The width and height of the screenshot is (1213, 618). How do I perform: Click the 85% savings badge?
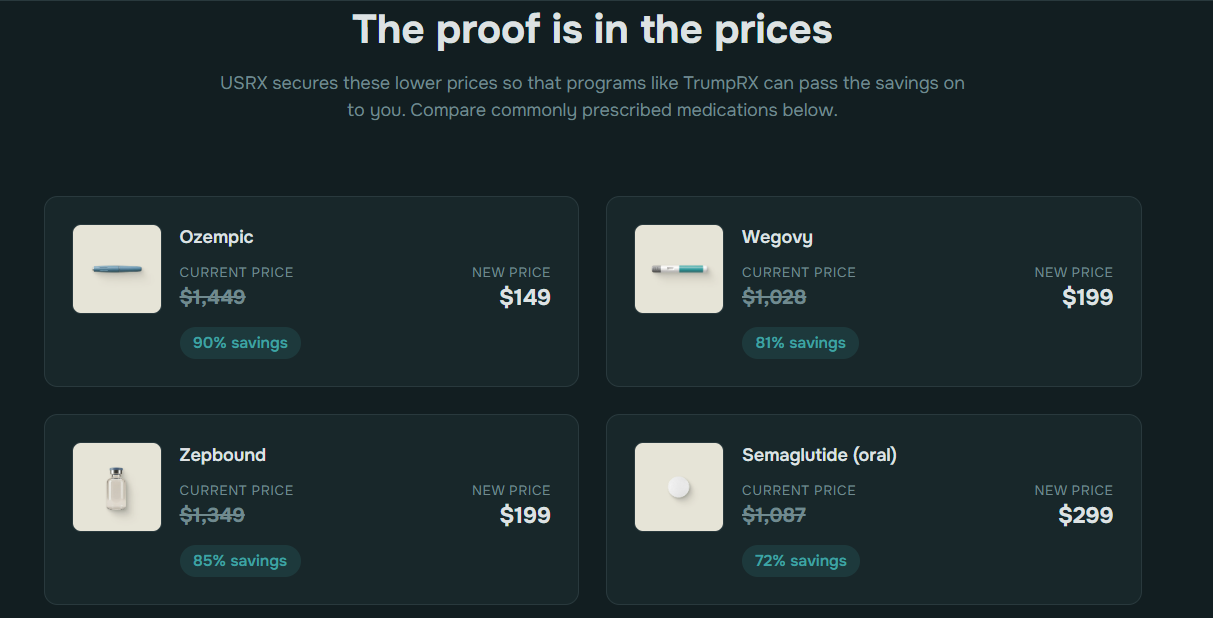tap(240, 561)
